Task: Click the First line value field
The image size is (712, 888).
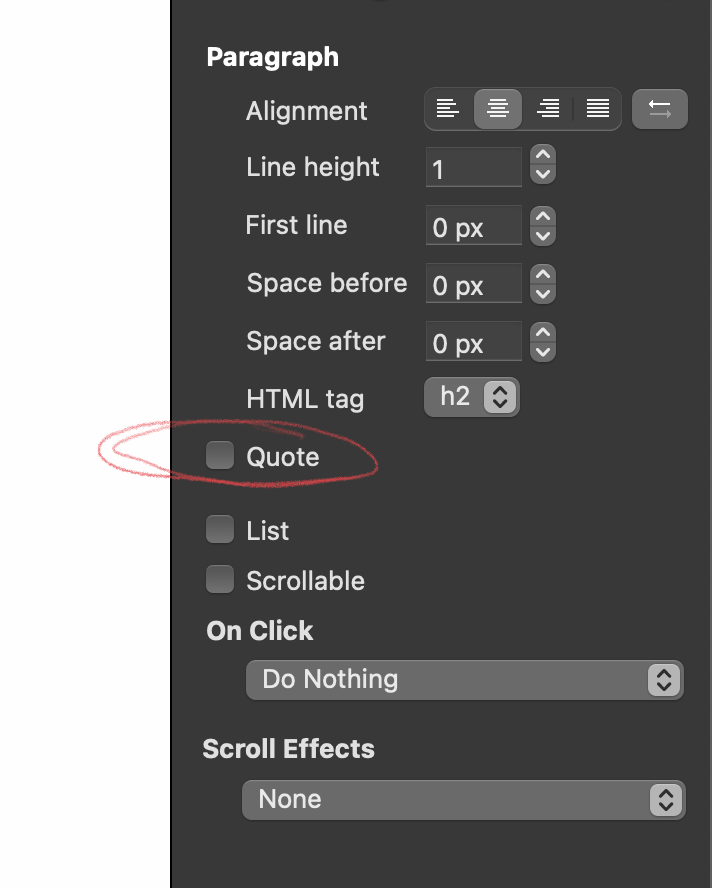Action: (473, 227)
